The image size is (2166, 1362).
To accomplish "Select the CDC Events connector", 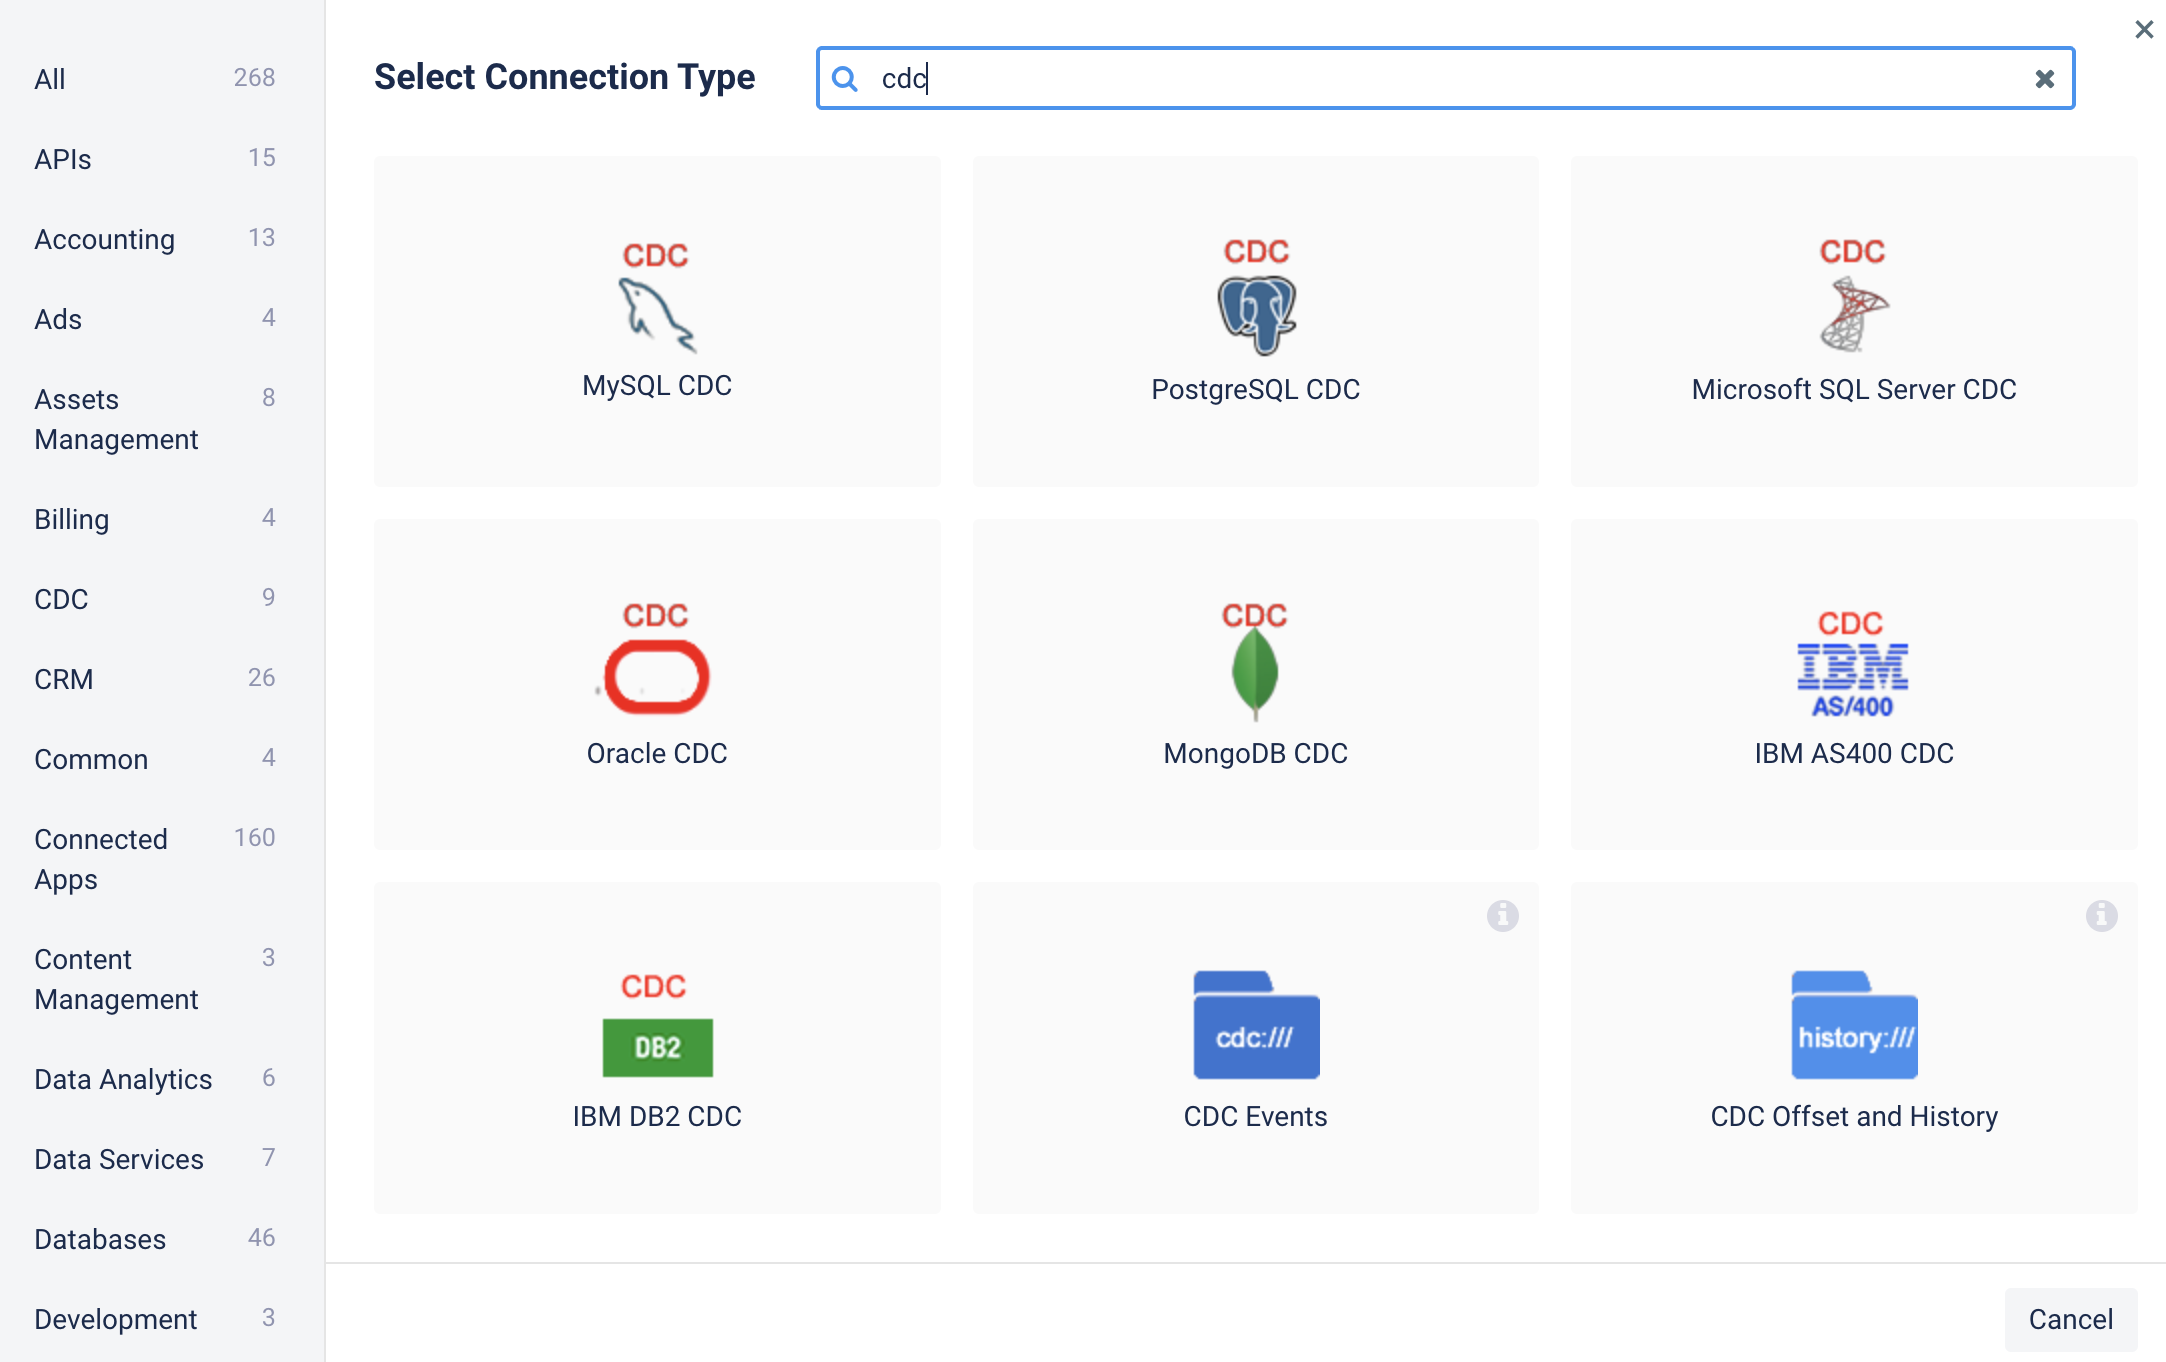I will pyautogui.click(x=1255, y=1048).
